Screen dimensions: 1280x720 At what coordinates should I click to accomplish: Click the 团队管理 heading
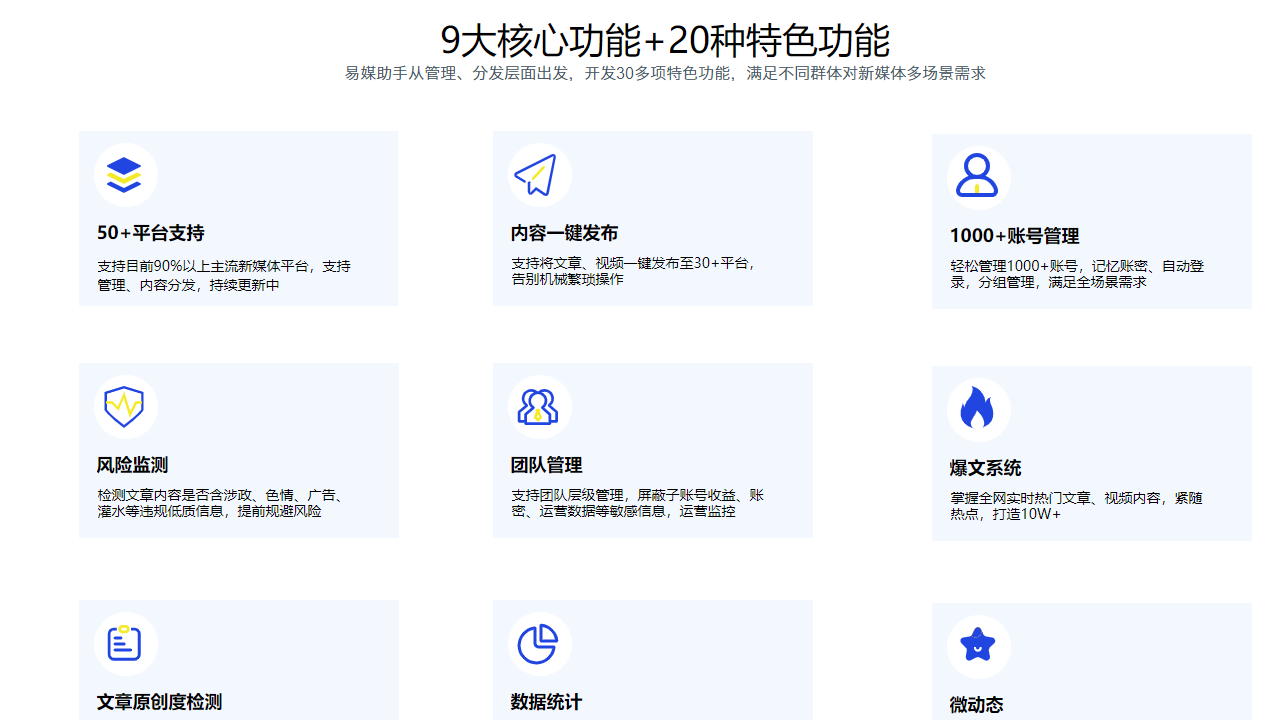(x=539, y=465)
